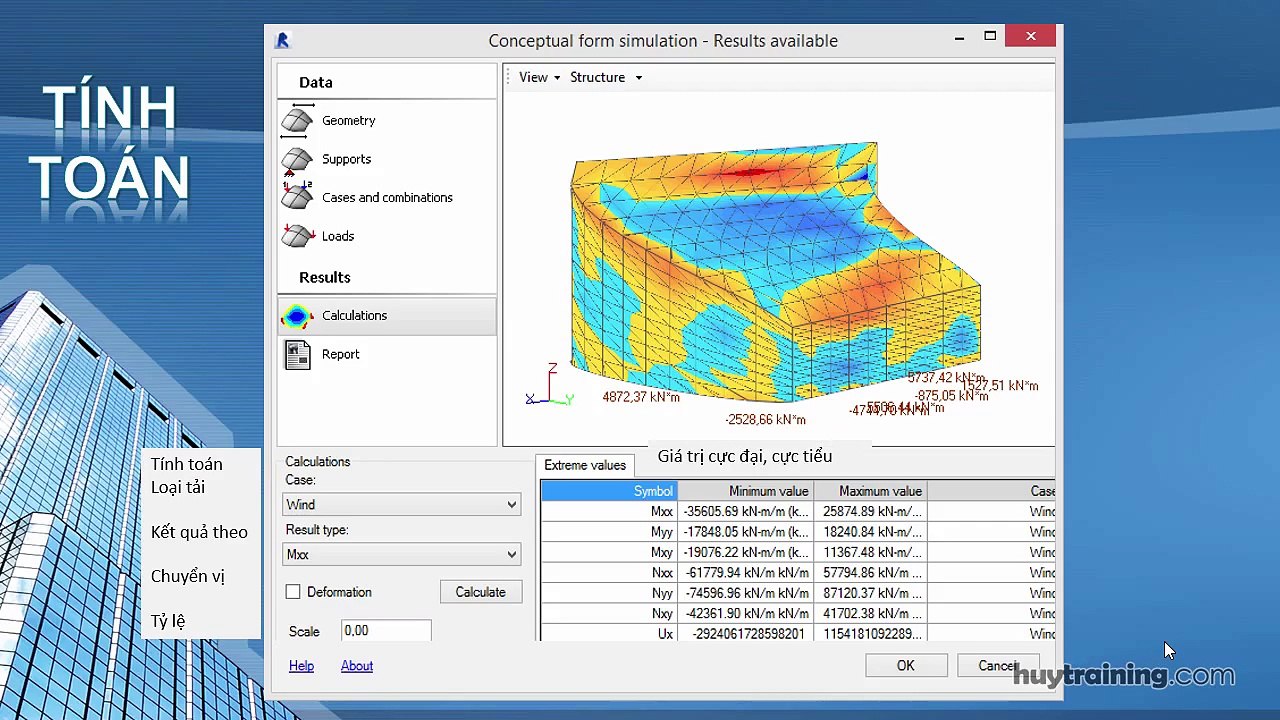The width and height of the screenshot is (1280, 720).
Task: Click the Cancel button
Action: pos(997,666)
